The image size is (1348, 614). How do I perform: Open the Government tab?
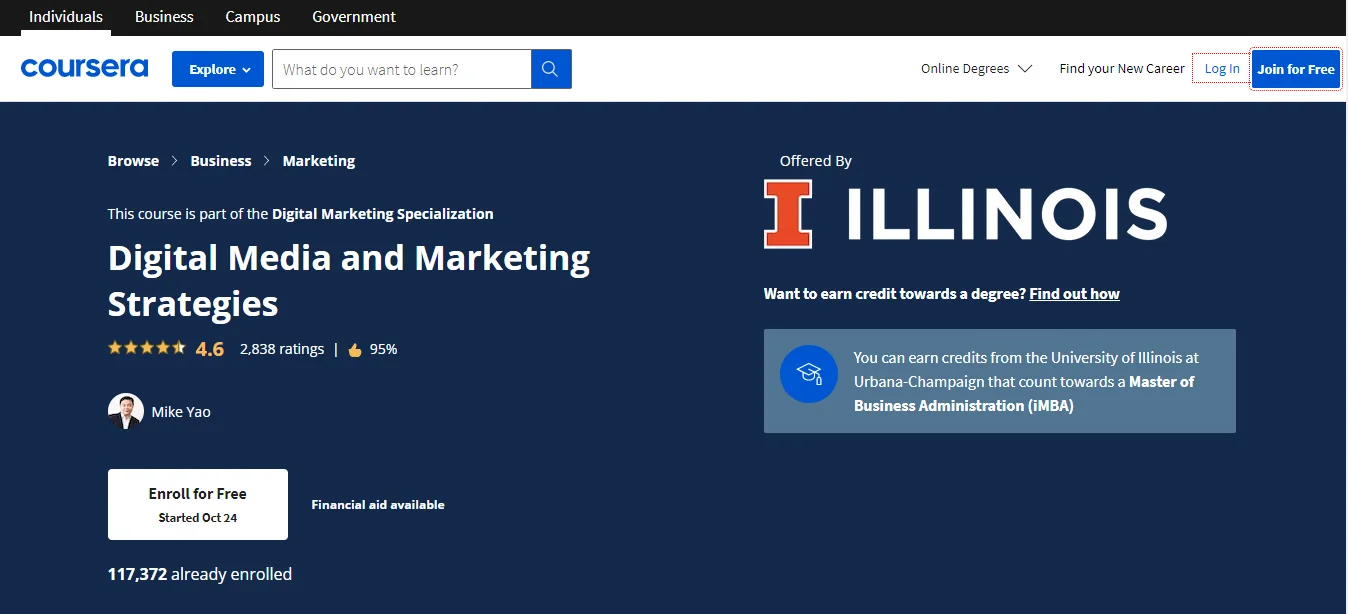[354, 17]
